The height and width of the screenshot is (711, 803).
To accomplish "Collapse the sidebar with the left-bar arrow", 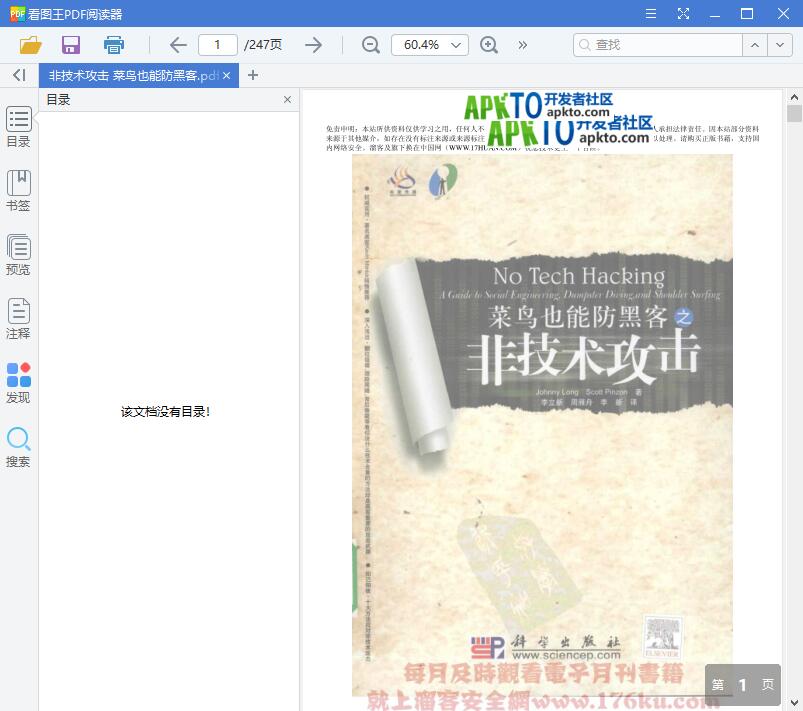I will point(19,75).
